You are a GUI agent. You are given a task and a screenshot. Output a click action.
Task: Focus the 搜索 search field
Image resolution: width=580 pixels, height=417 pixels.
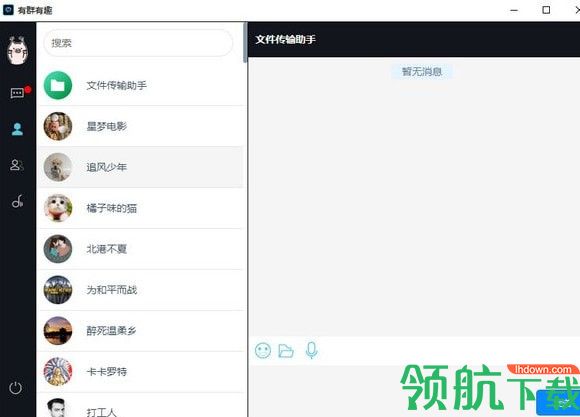pyautogui.click(x=138, y=43)
